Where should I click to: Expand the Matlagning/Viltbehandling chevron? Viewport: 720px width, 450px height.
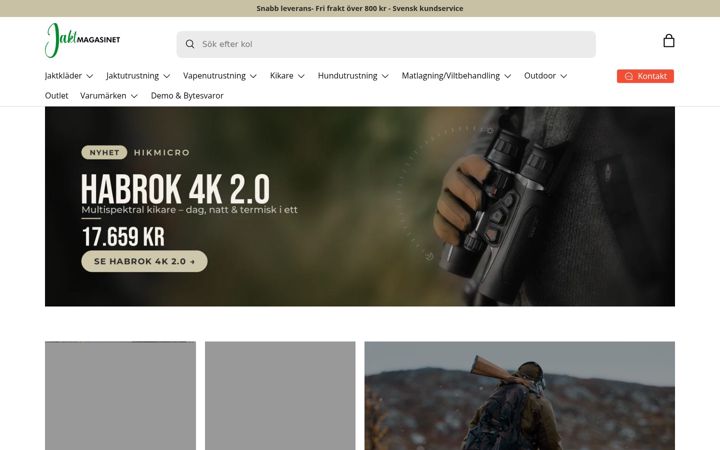(507, 76)
